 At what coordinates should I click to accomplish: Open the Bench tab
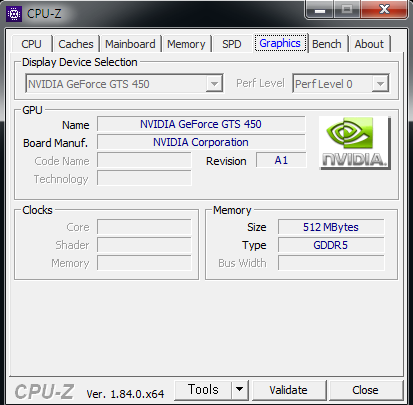tap(327, 44)
